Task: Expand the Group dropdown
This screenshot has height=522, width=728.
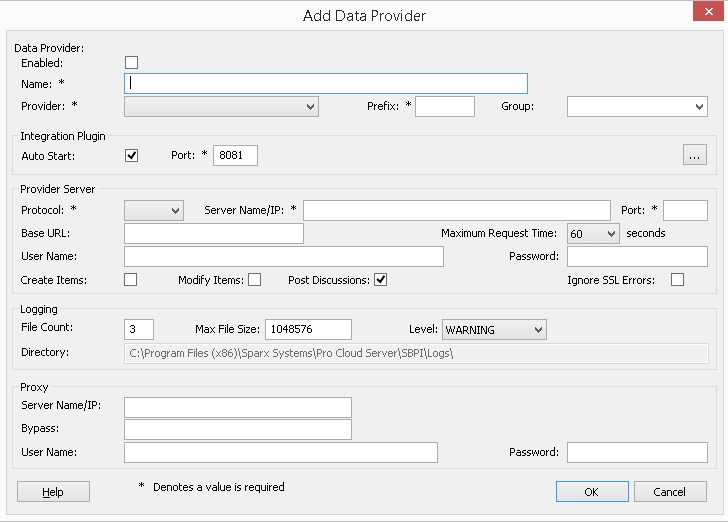Action: (637, 107)
